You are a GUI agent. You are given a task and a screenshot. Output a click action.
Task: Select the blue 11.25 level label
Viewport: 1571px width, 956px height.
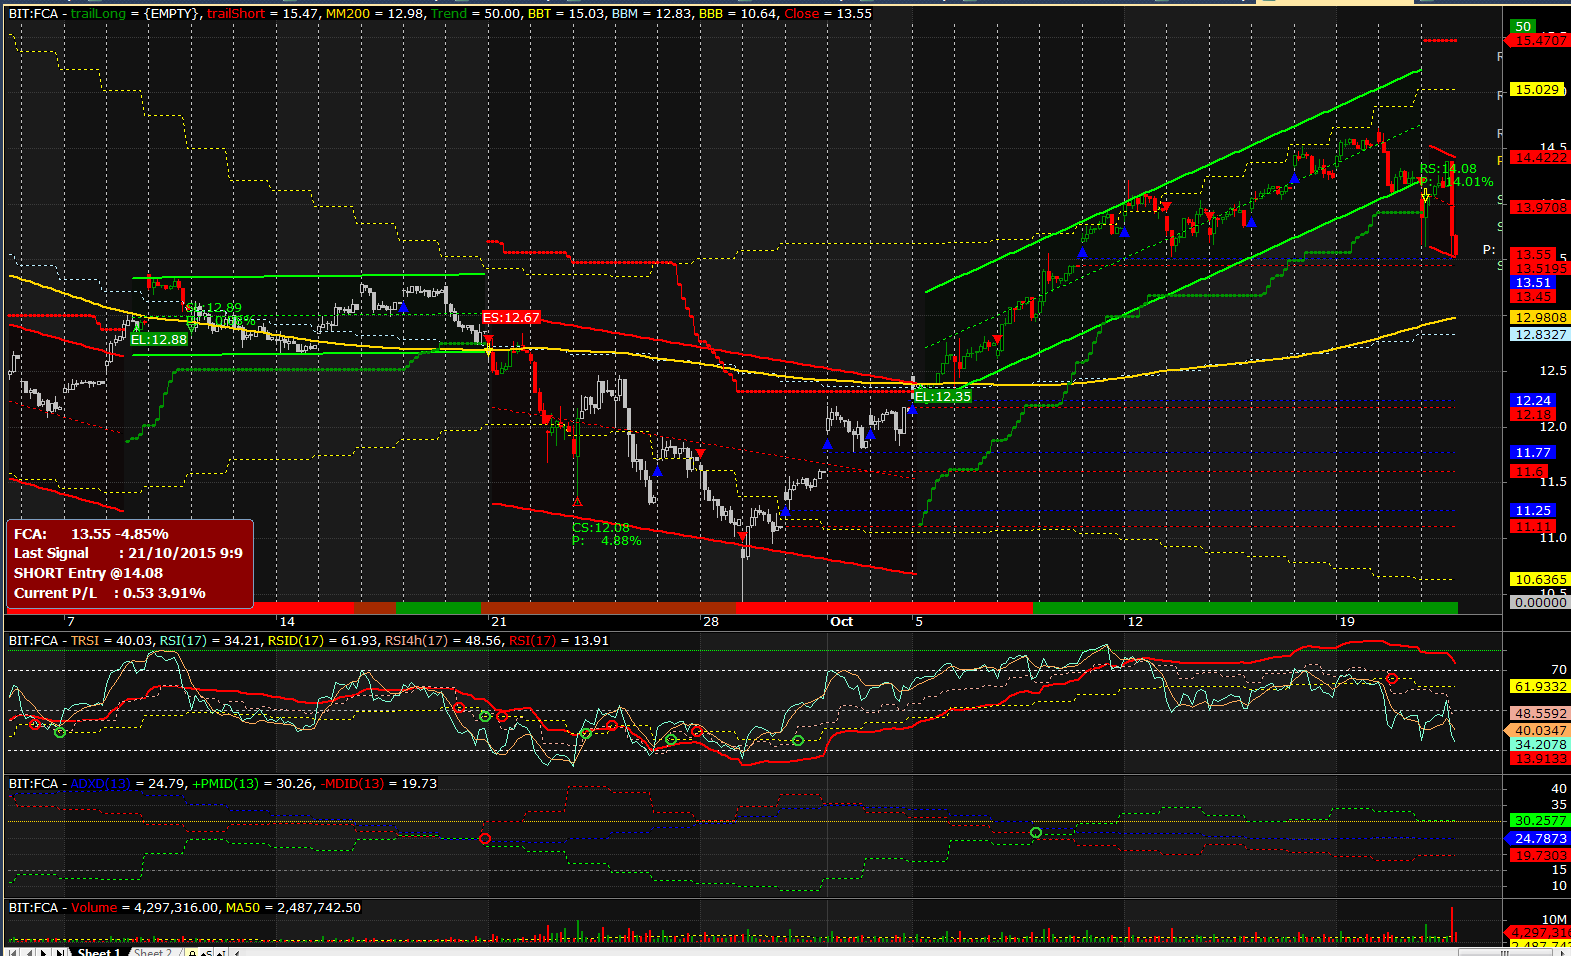point(1533,510)
